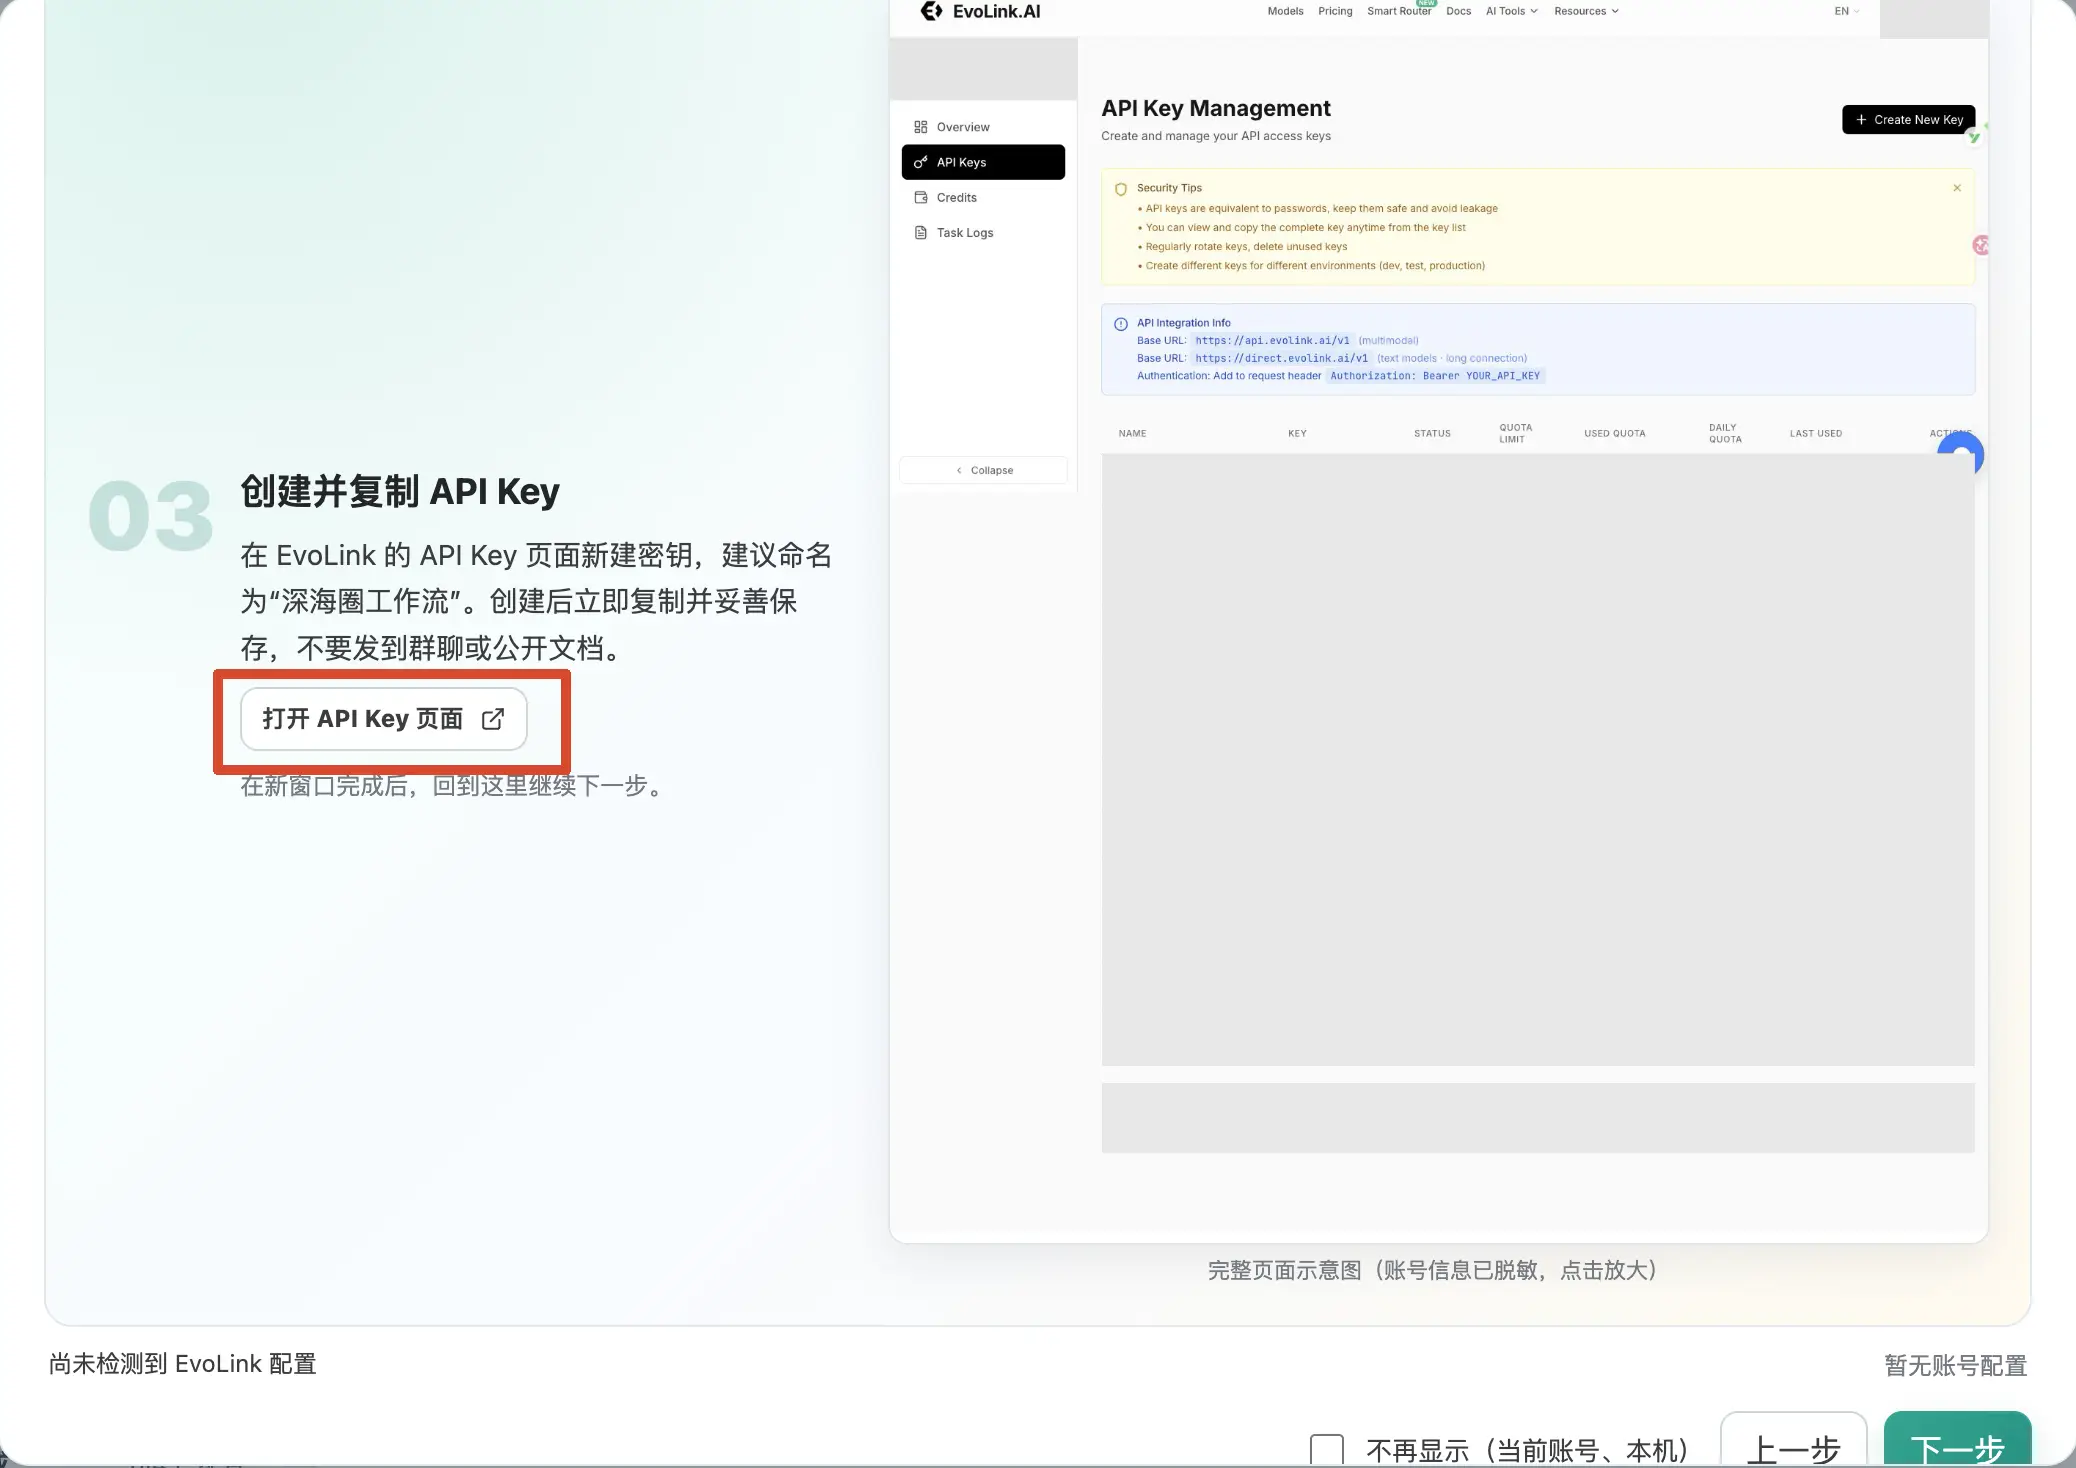Click the hint 在新窗口完成后，回到这里继续下一步
The width and height of the screenshot is (2076, 1468).
pyautogui.click(x=455, y=786)
